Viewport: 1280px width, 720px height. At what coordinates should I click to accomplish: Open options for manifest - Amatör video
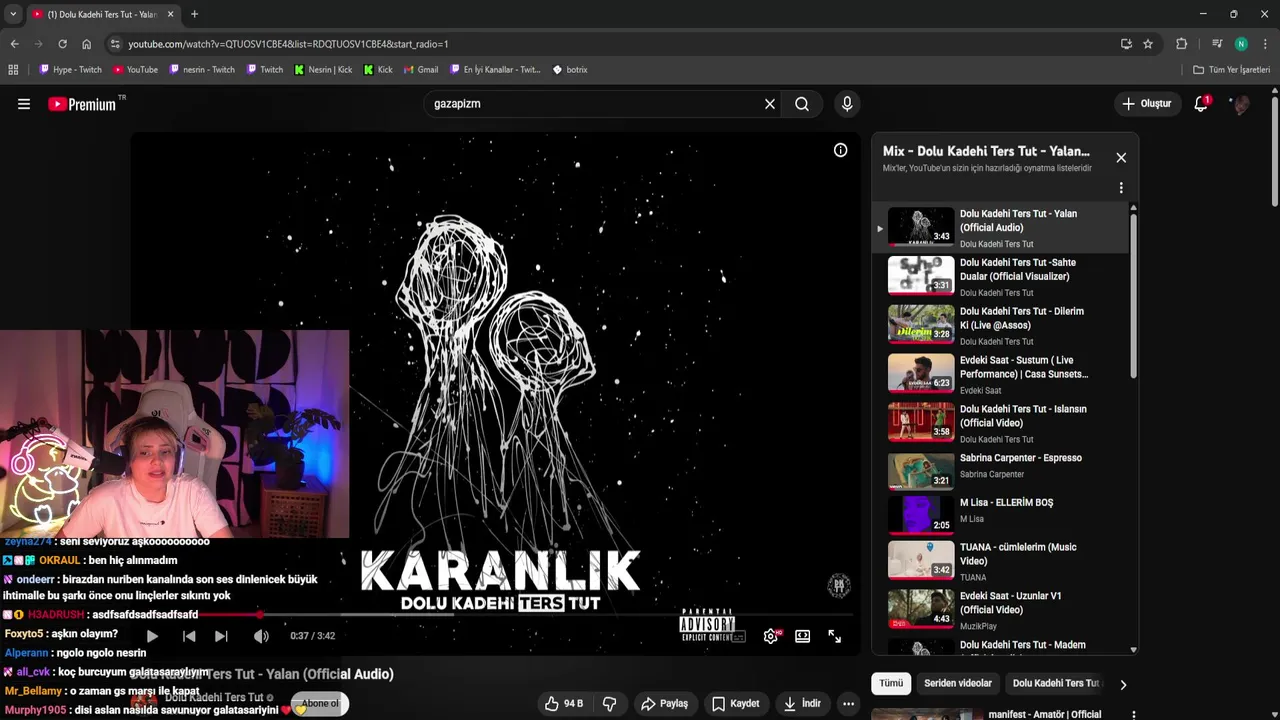(x=1134, y=715)
